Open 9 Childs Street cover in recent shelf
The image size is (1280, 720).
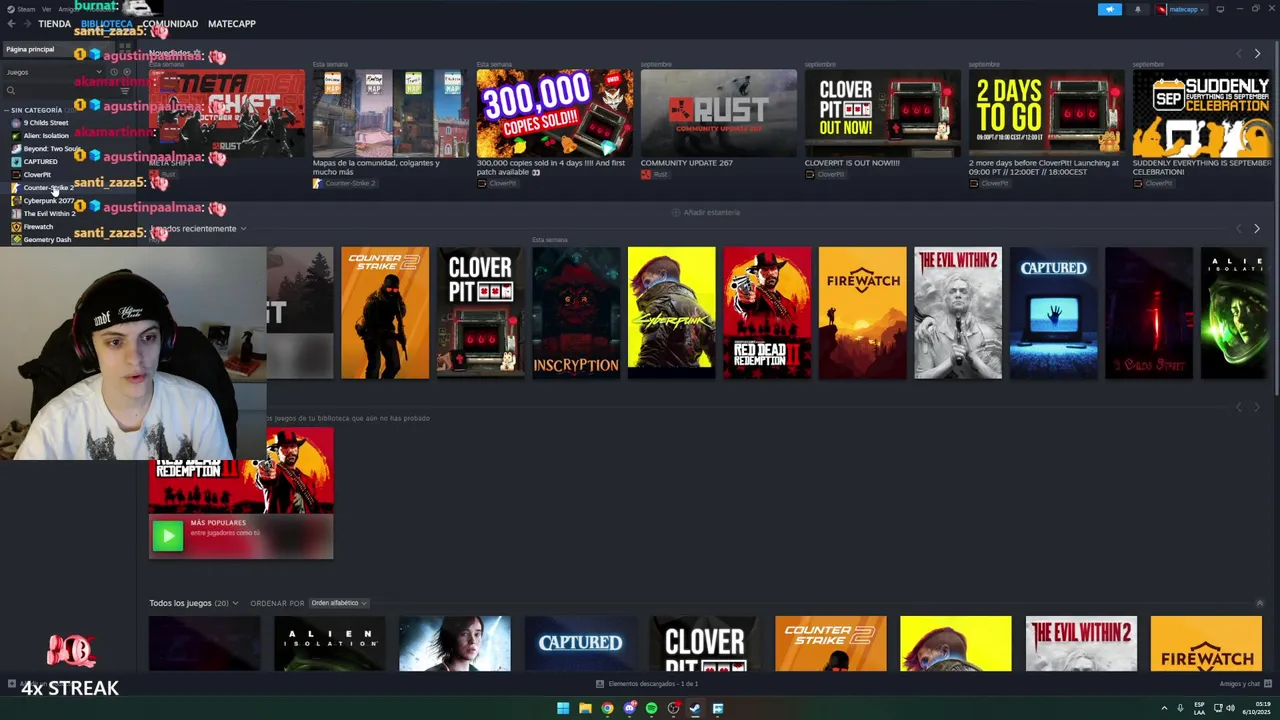point(1149,313)
